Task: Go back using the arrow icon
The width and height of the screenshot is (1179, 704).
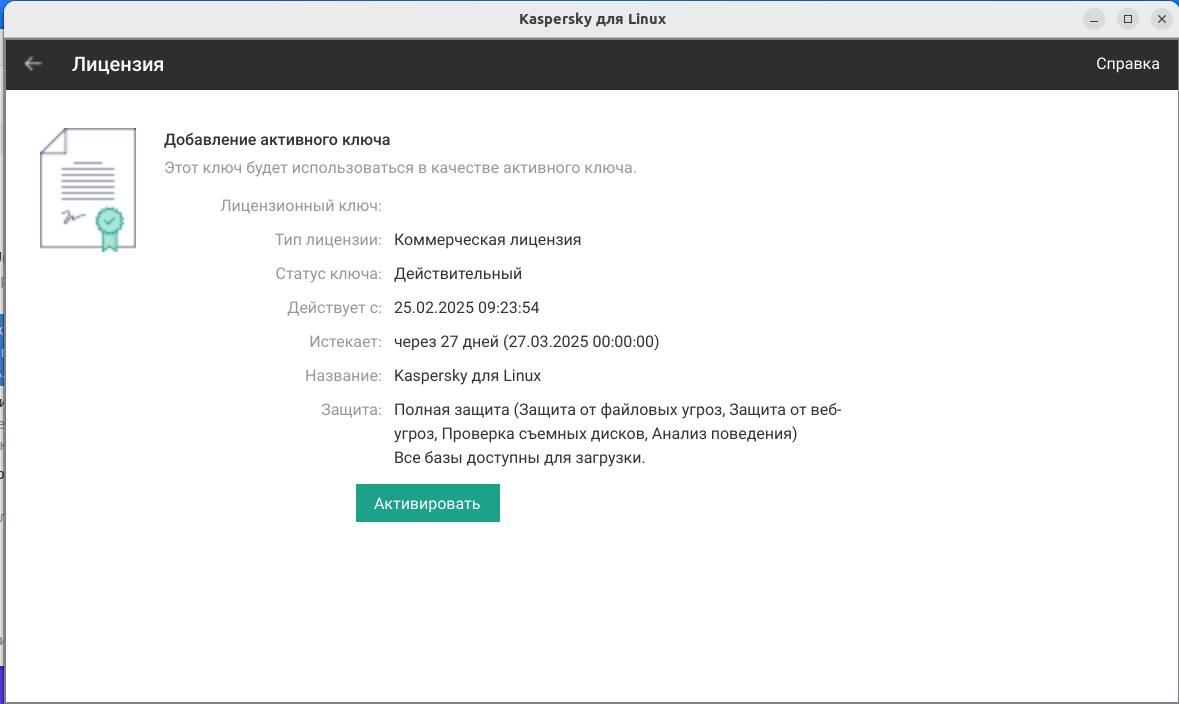Action: pos(33,64)
